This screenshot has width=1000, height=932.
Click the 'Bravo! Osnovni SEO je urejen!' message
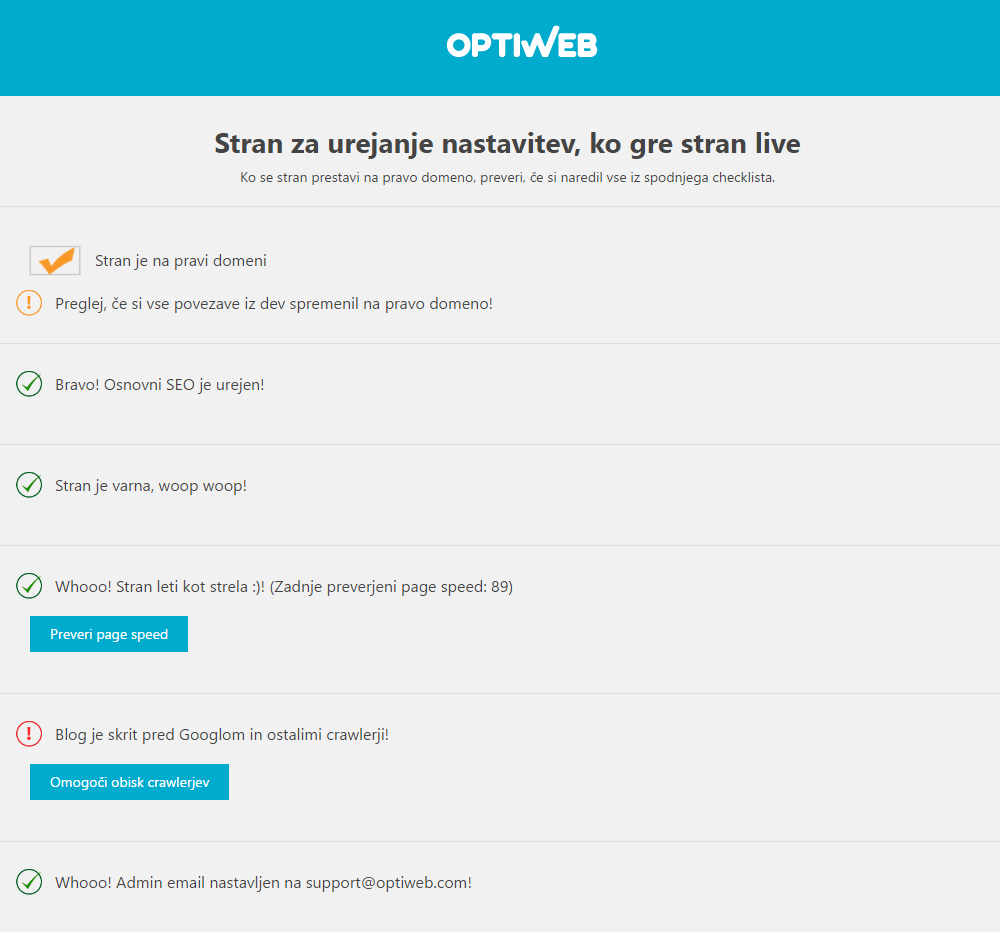tap(160, 384)
